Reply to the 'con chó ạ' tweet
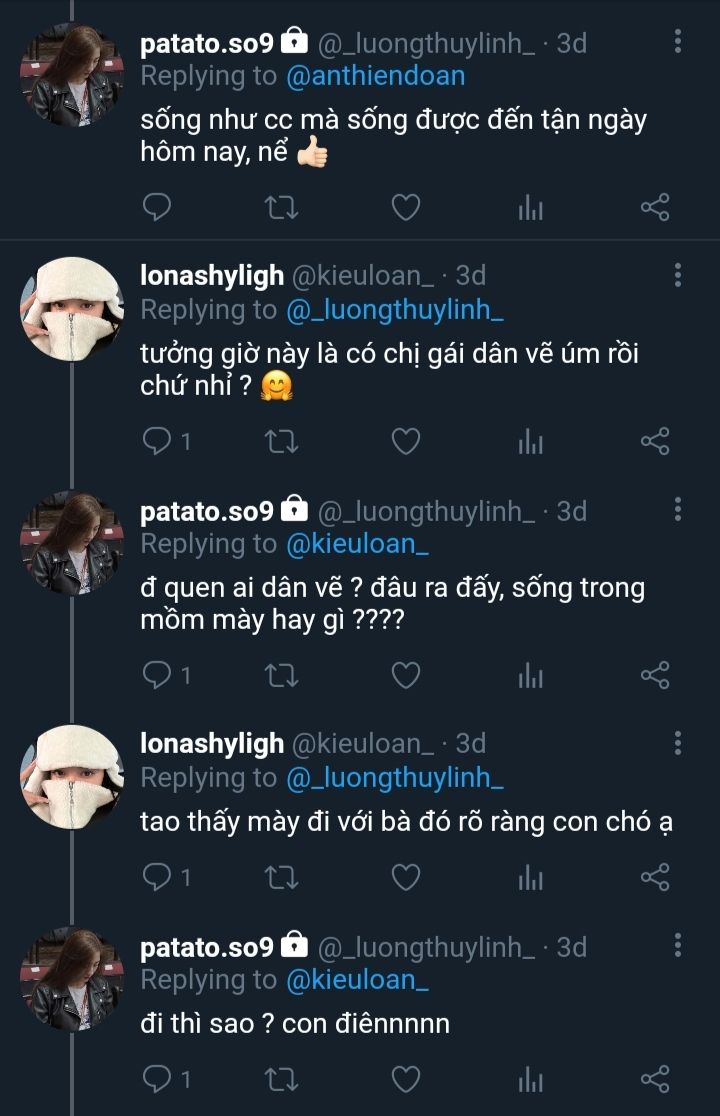Screen dimensions: 720x1116 tap(157, 877)
